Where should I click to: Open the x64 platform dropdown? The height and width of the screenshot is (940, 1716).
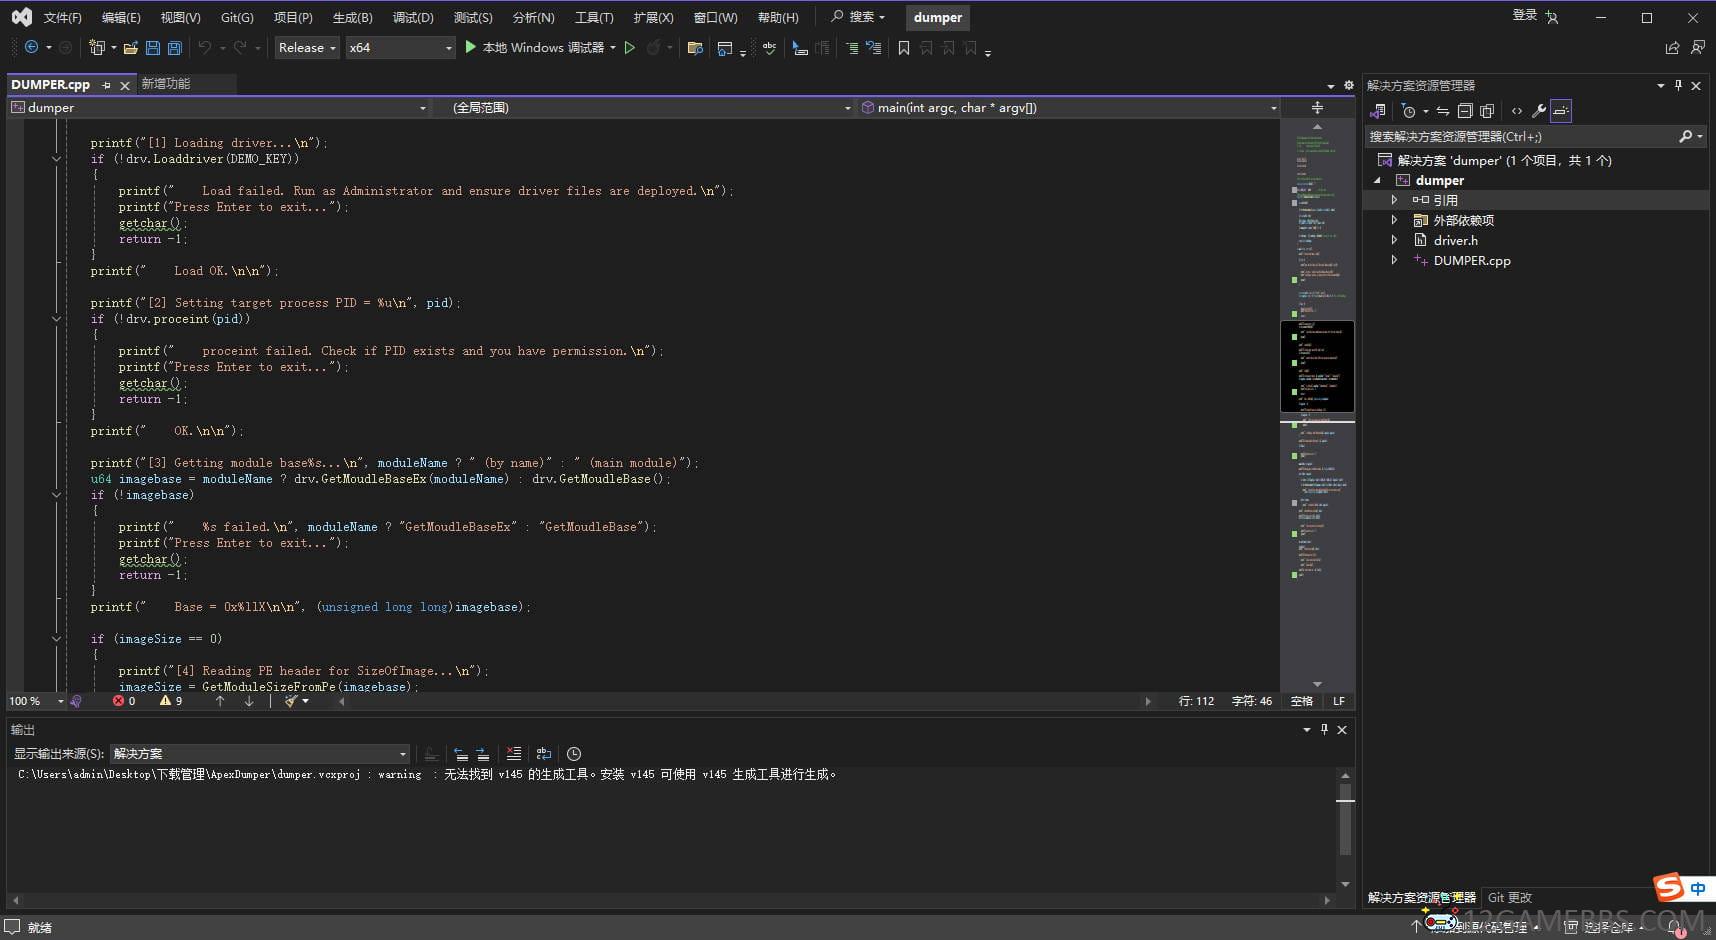click(400, 48)
